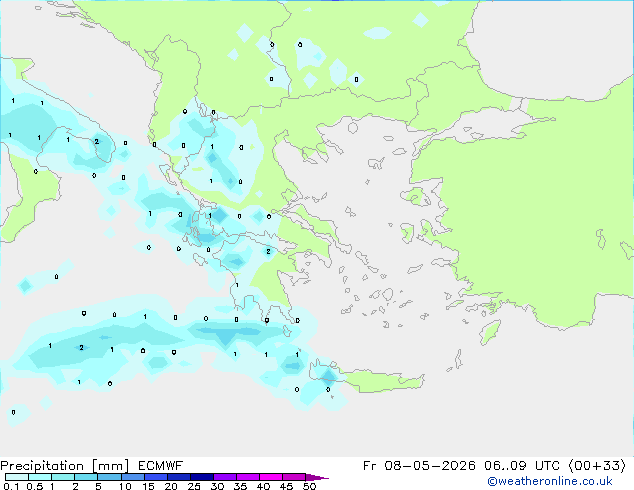Click the '30' legend scale label
This screenshot has width=634, height=490.
pos(217,486)
